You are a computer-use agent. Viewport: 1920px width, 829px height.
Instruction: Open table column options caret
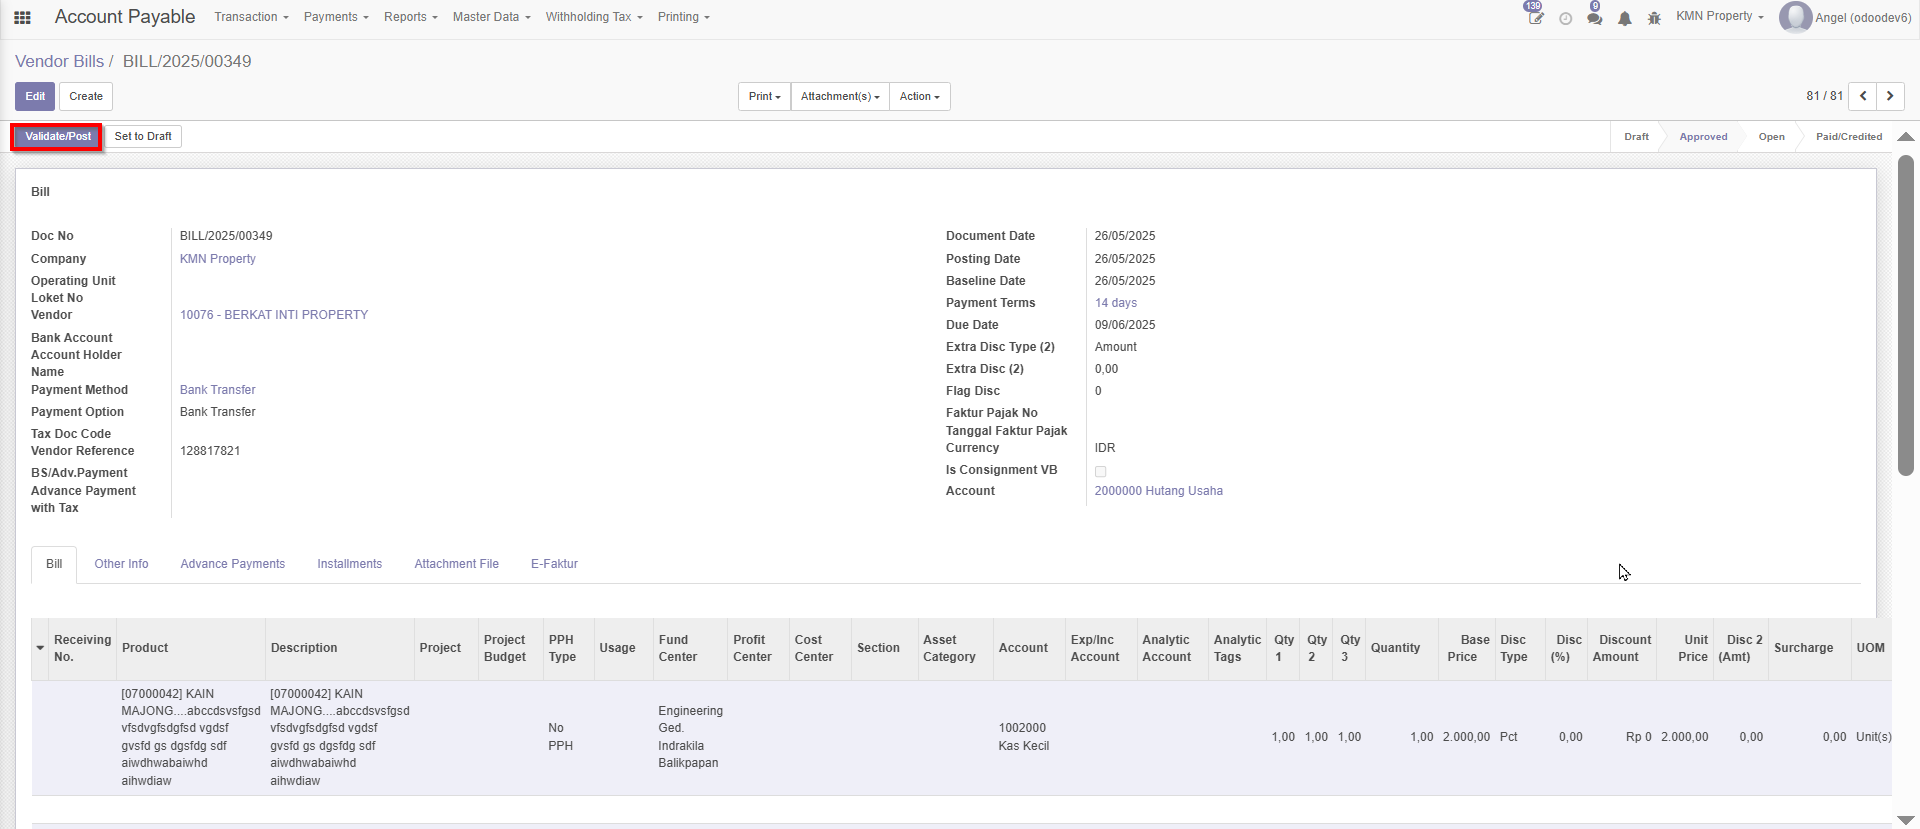40,648
